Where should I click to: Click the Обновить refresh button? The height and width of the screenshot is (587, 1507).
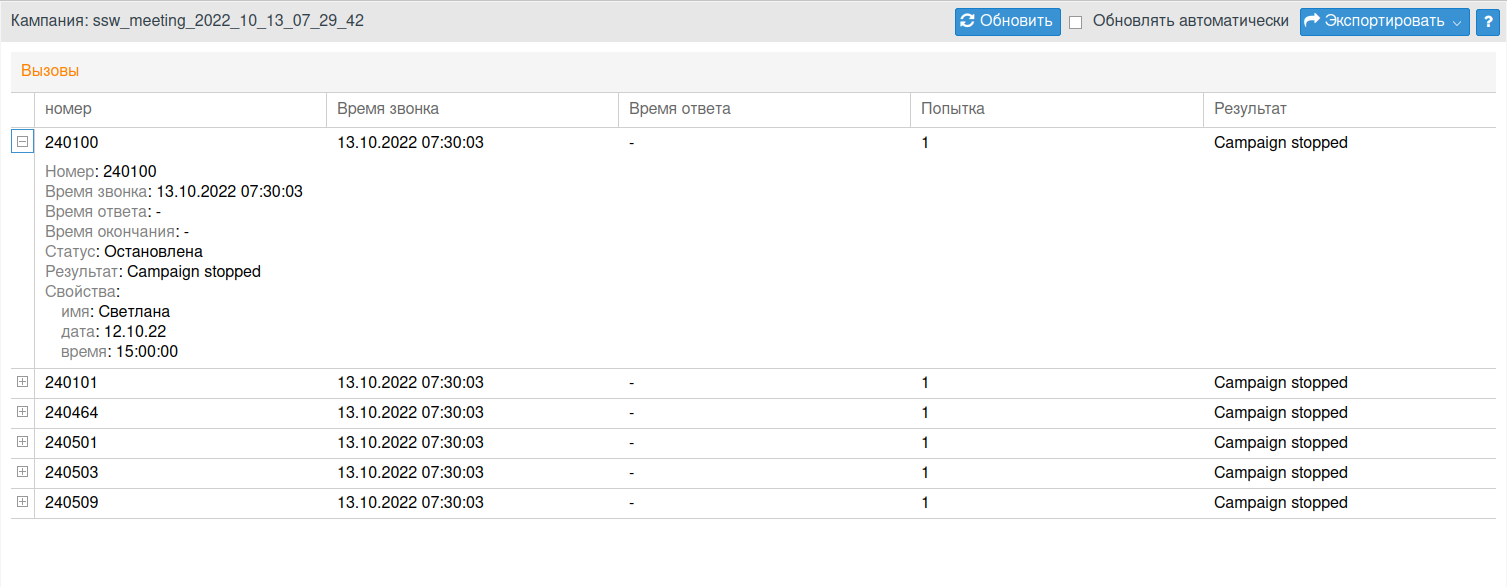point(1007,21)
